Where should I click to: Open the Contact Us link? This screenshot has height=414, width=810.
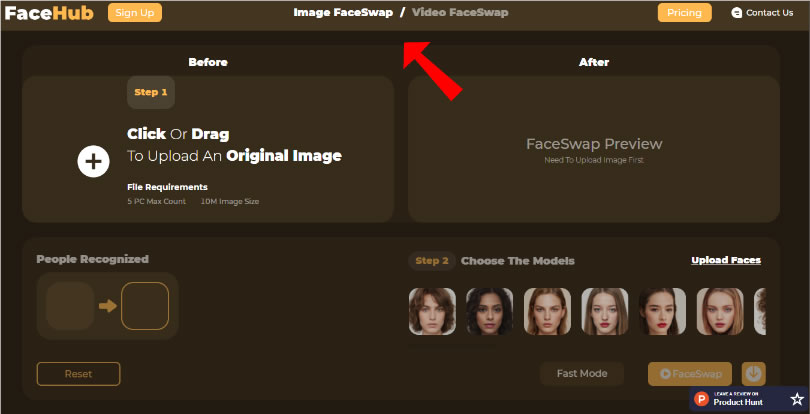click(769, 13)
